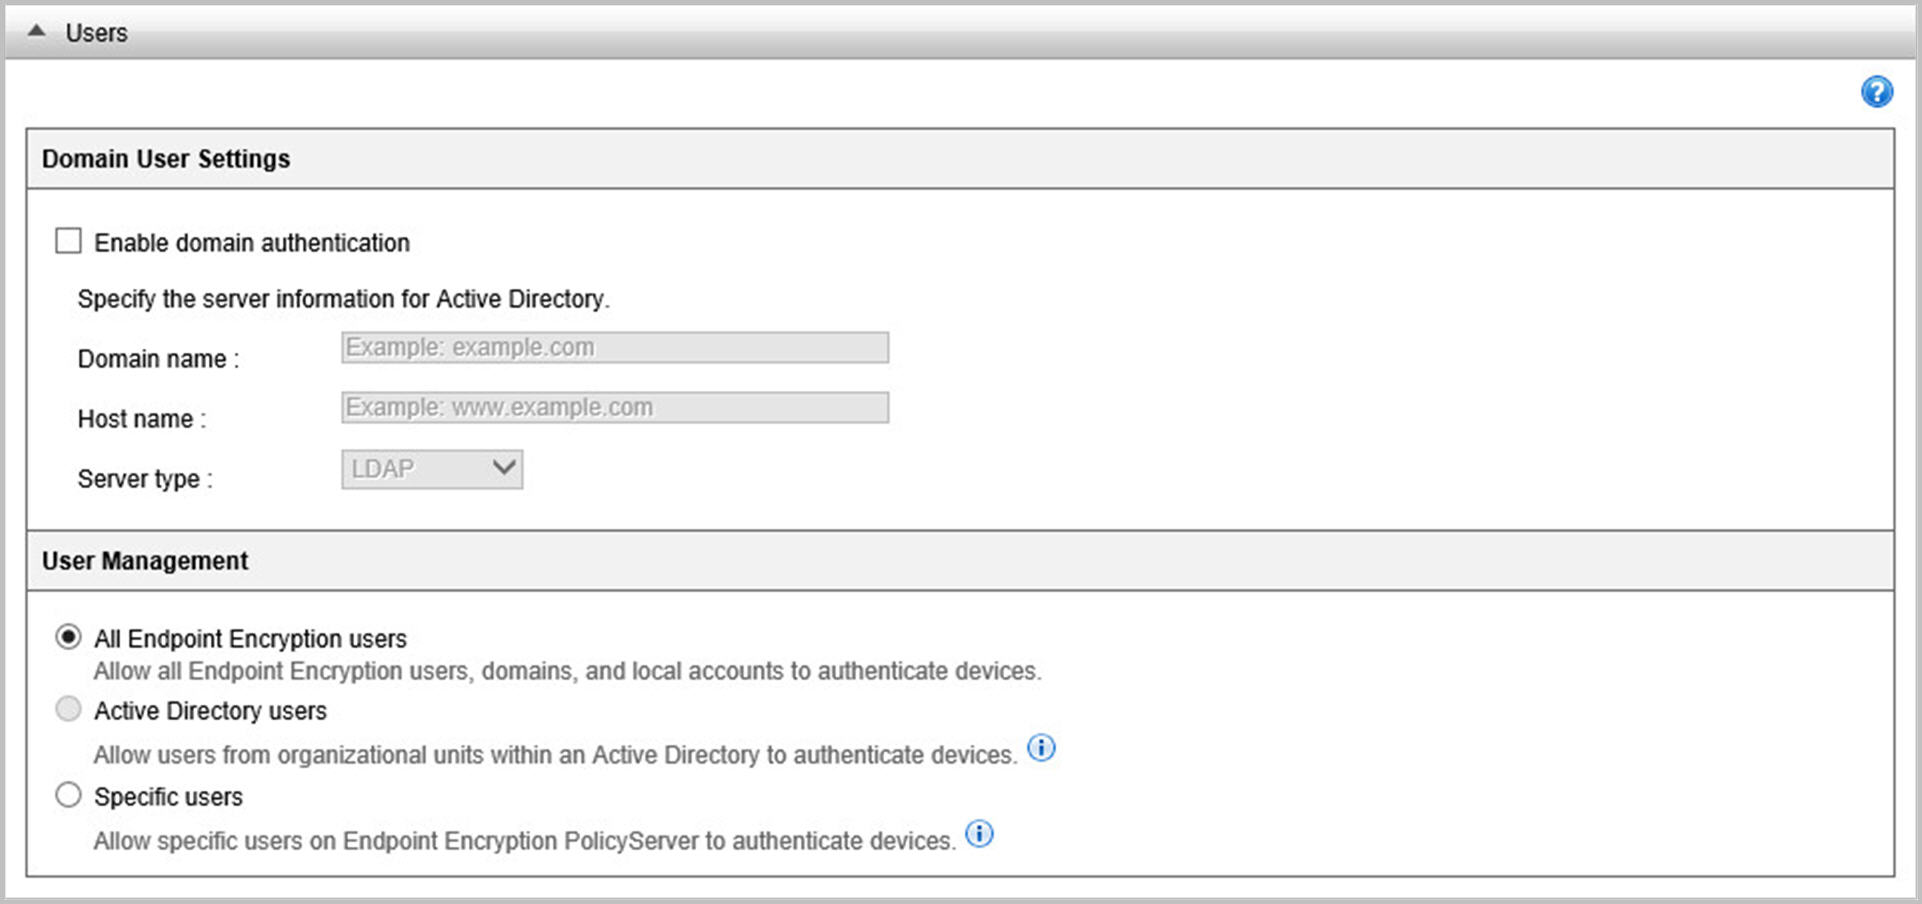This screenshot has width=1922, height=904.
Task: Click the Users header bar
Action: pos(95,30)
